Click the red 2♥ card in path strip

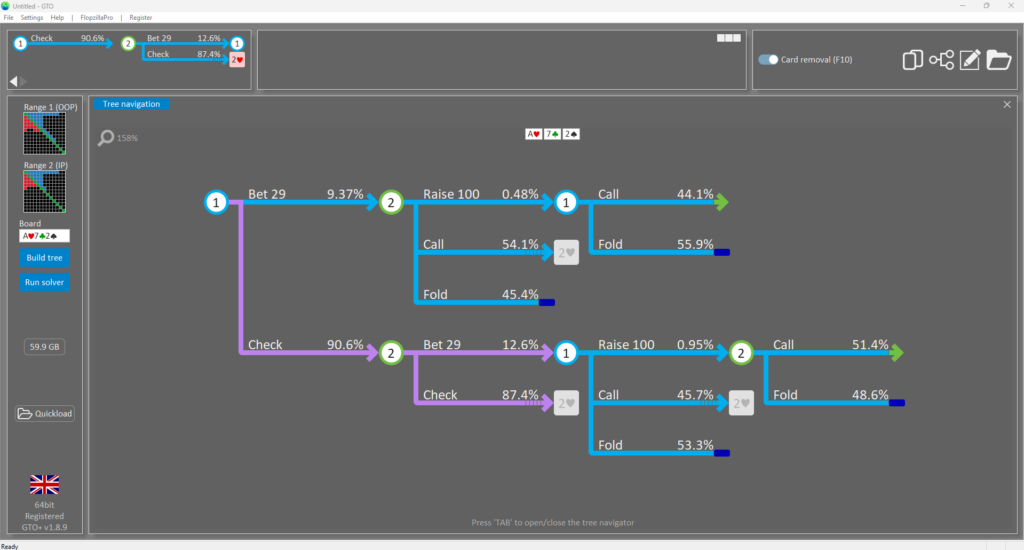(237, 60)
